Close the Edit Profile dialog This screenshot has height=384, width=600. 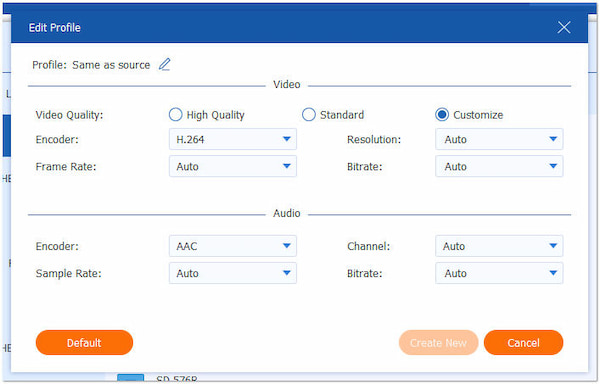[564, 28]
